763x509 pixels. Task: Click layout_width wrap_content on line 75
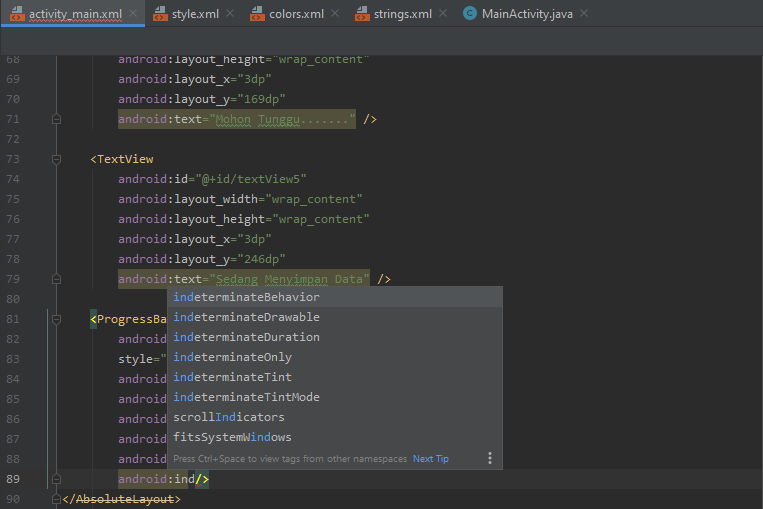pos(240,199)
